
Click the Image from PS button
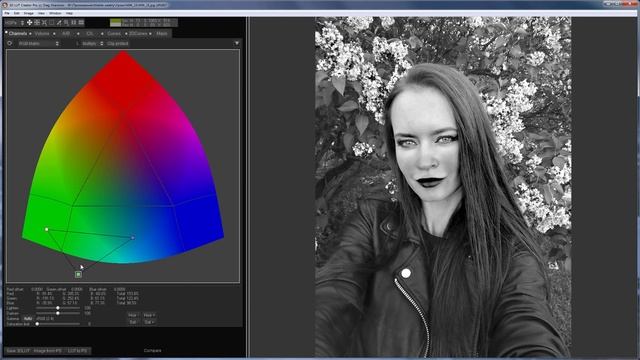[x=47, y=351]
